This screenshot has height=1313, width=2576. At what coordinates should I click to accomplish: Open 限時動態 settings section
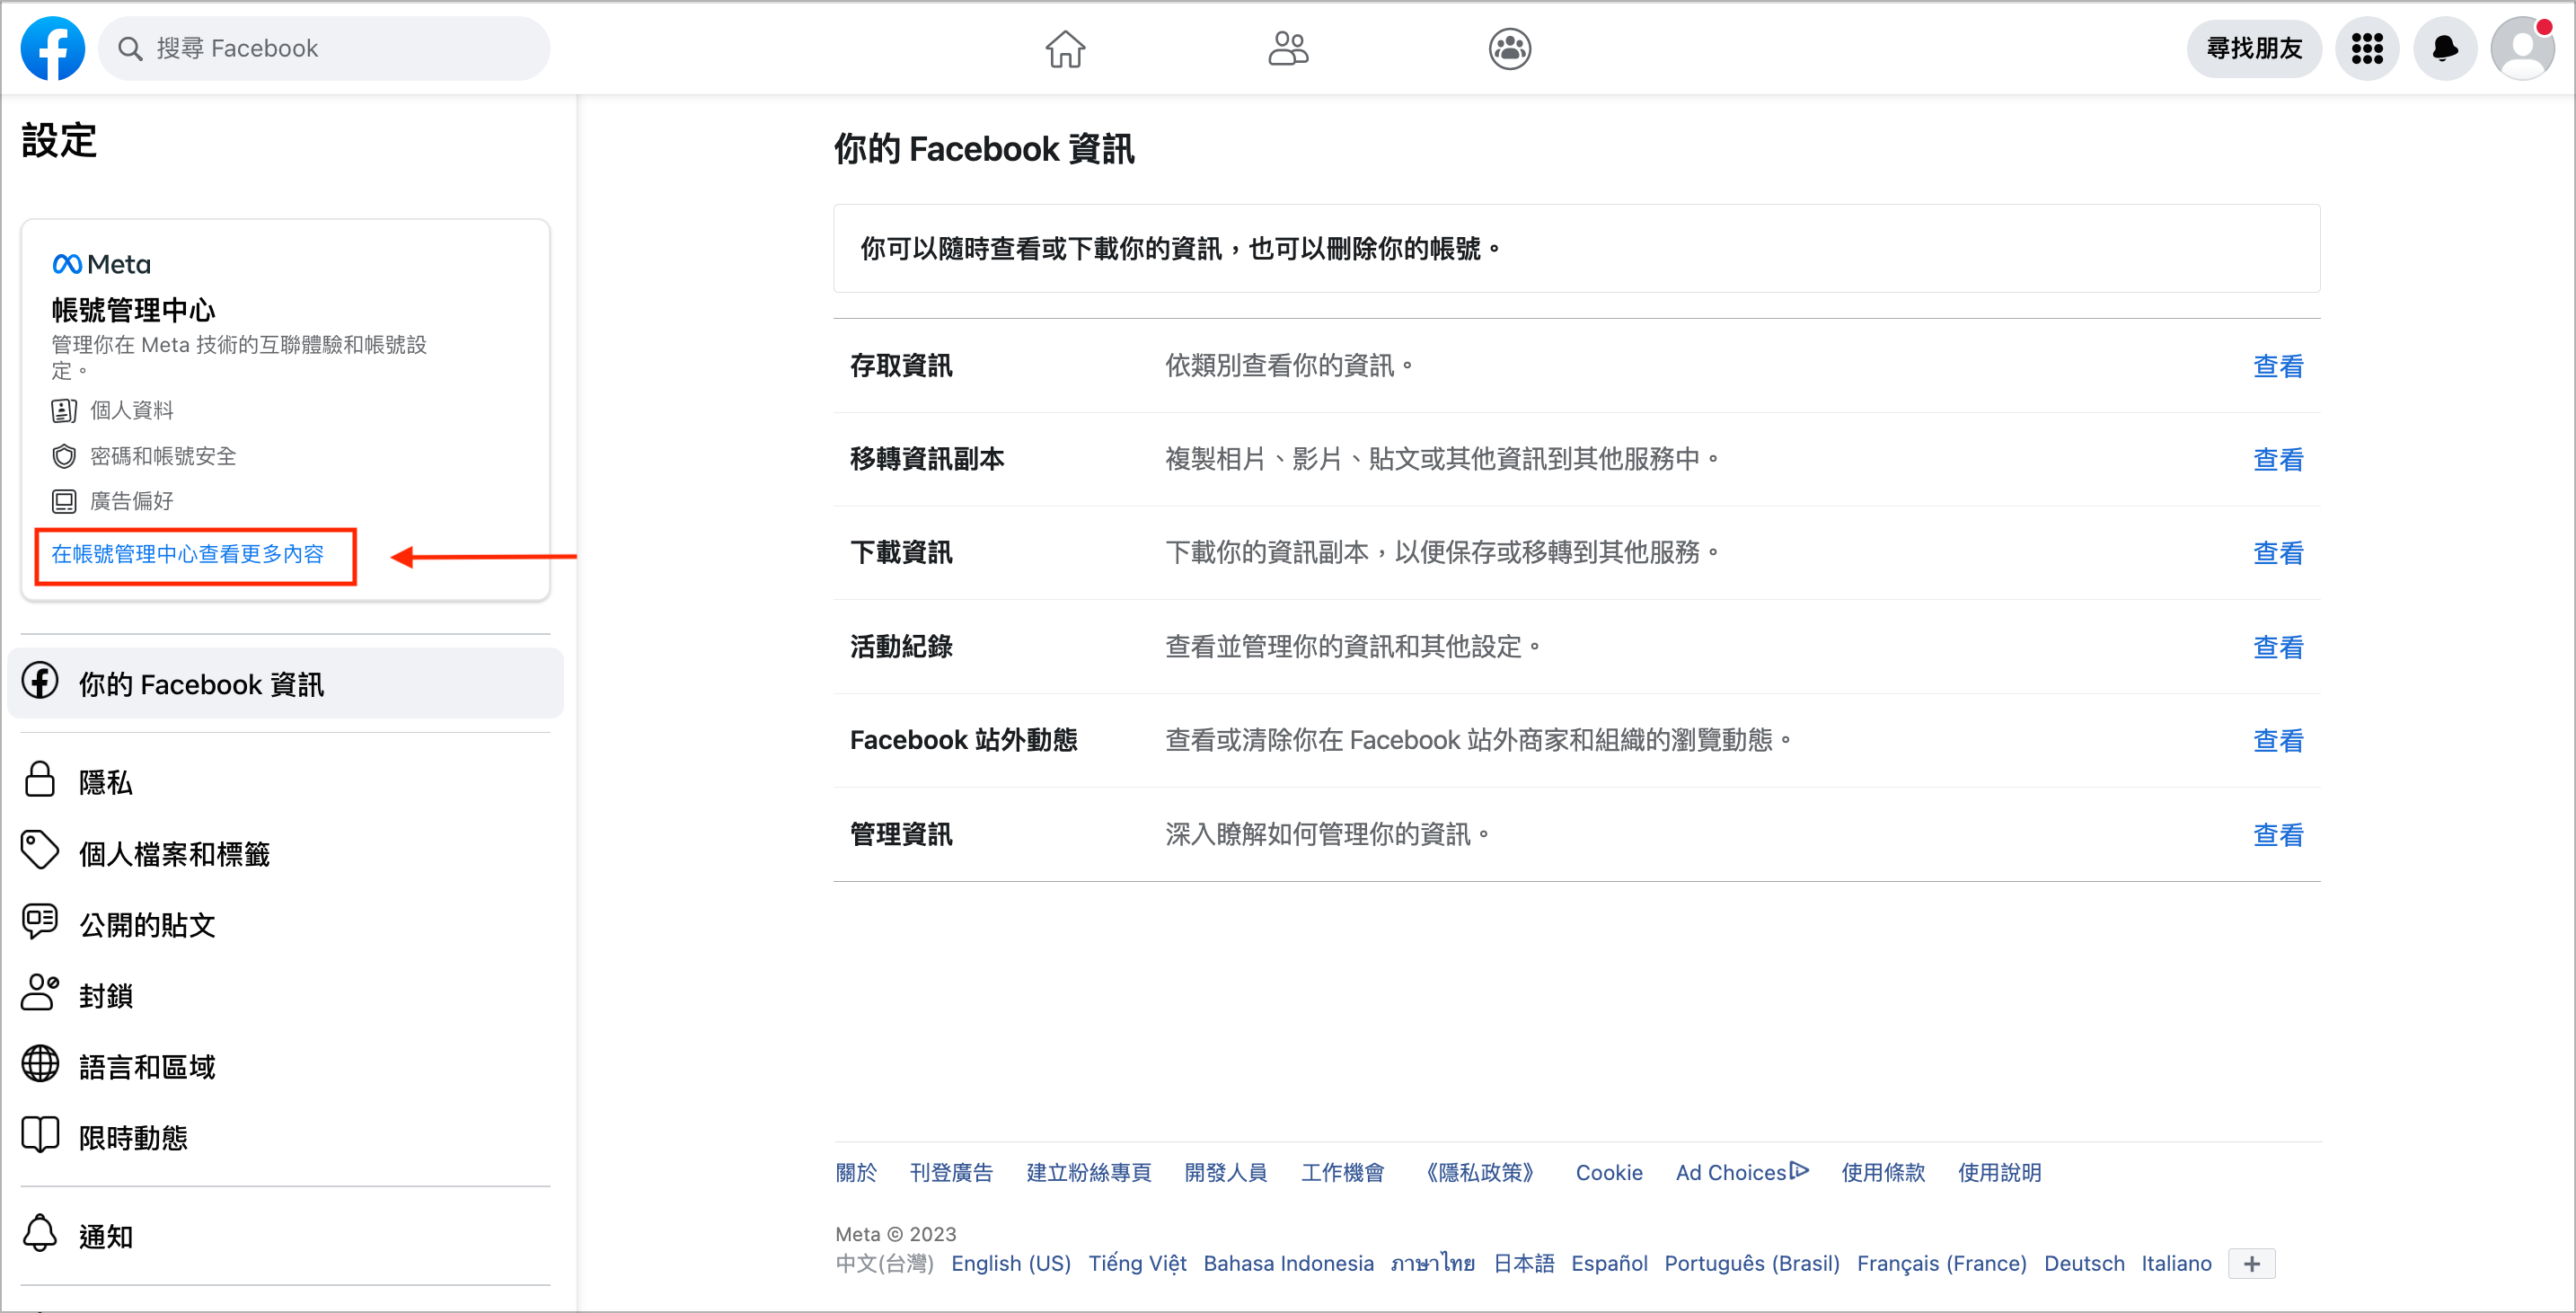(285, 1136)
